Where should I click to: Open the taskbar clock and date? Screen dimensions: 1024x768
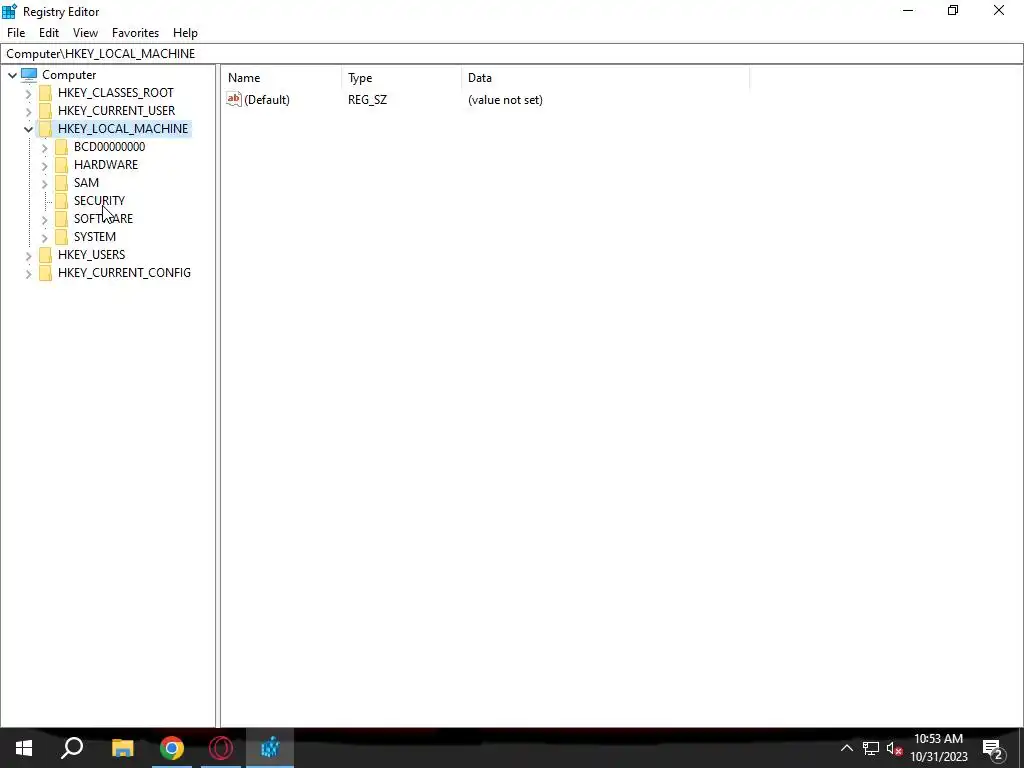coord(938,748)
